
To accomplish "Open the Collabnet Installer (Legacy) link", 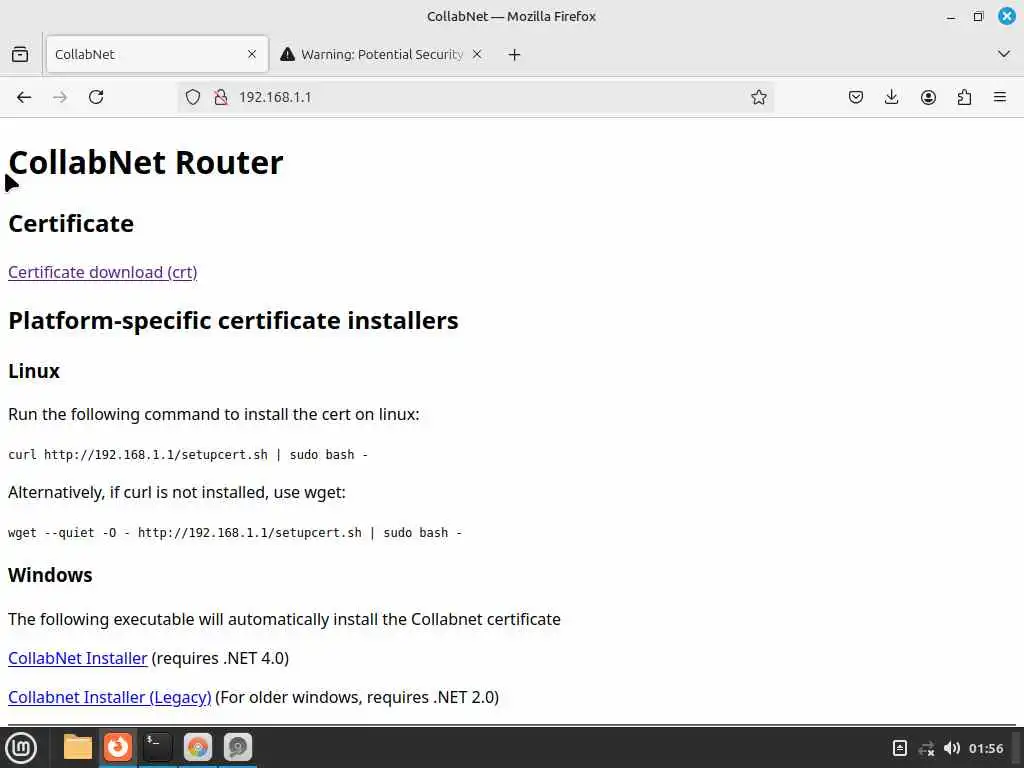I will pos(110,697).
